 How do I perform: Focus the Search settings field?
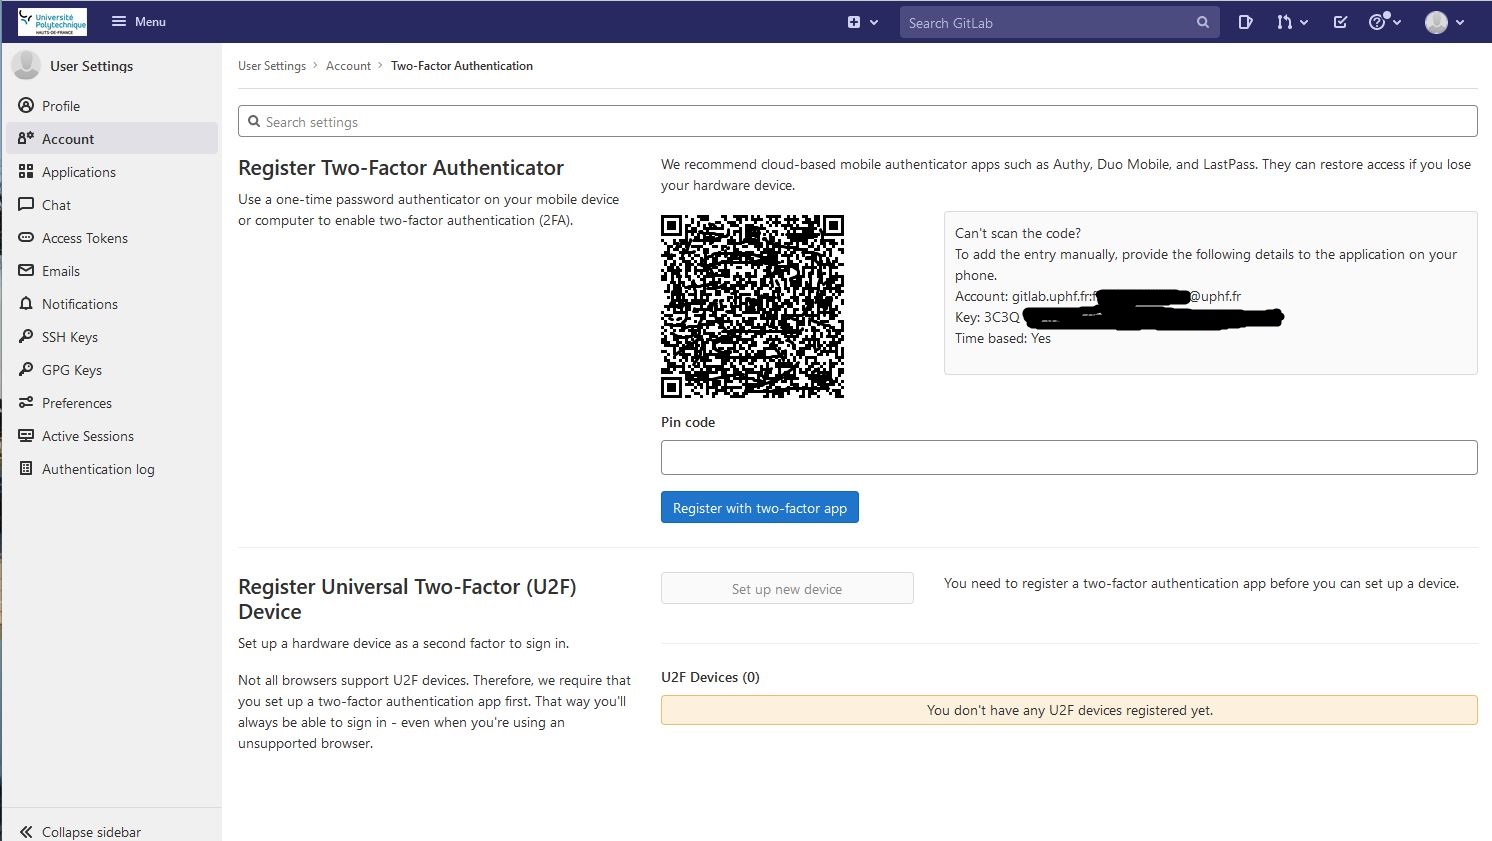tap(857, 121)
